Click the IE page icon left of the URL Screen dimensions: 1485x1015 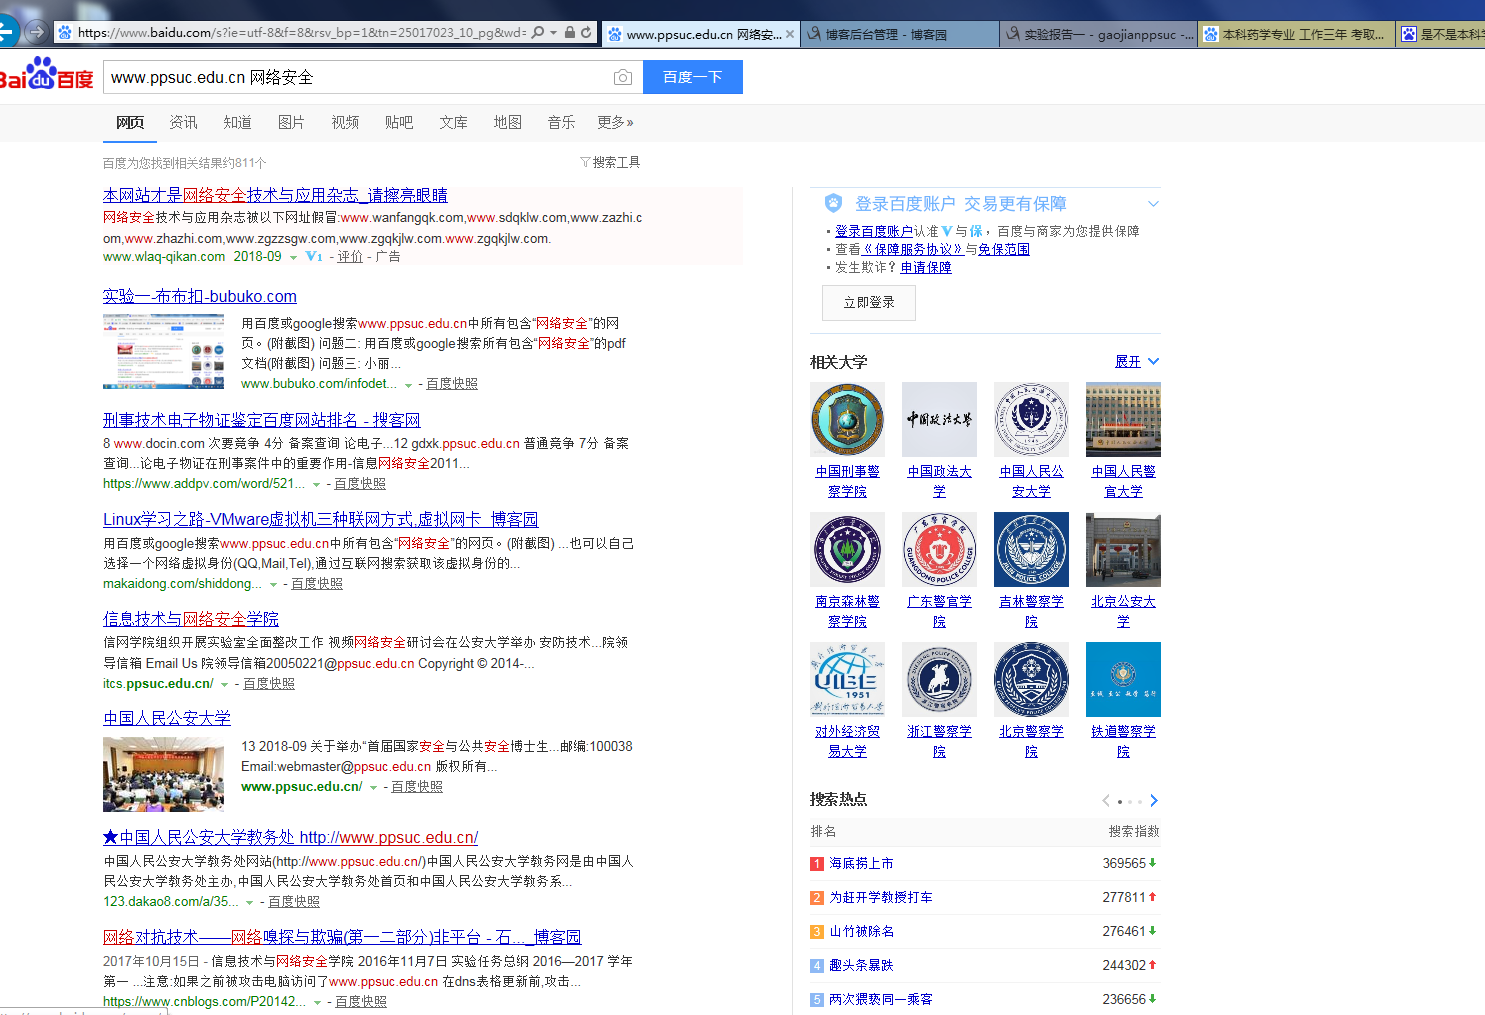[65, 33]
